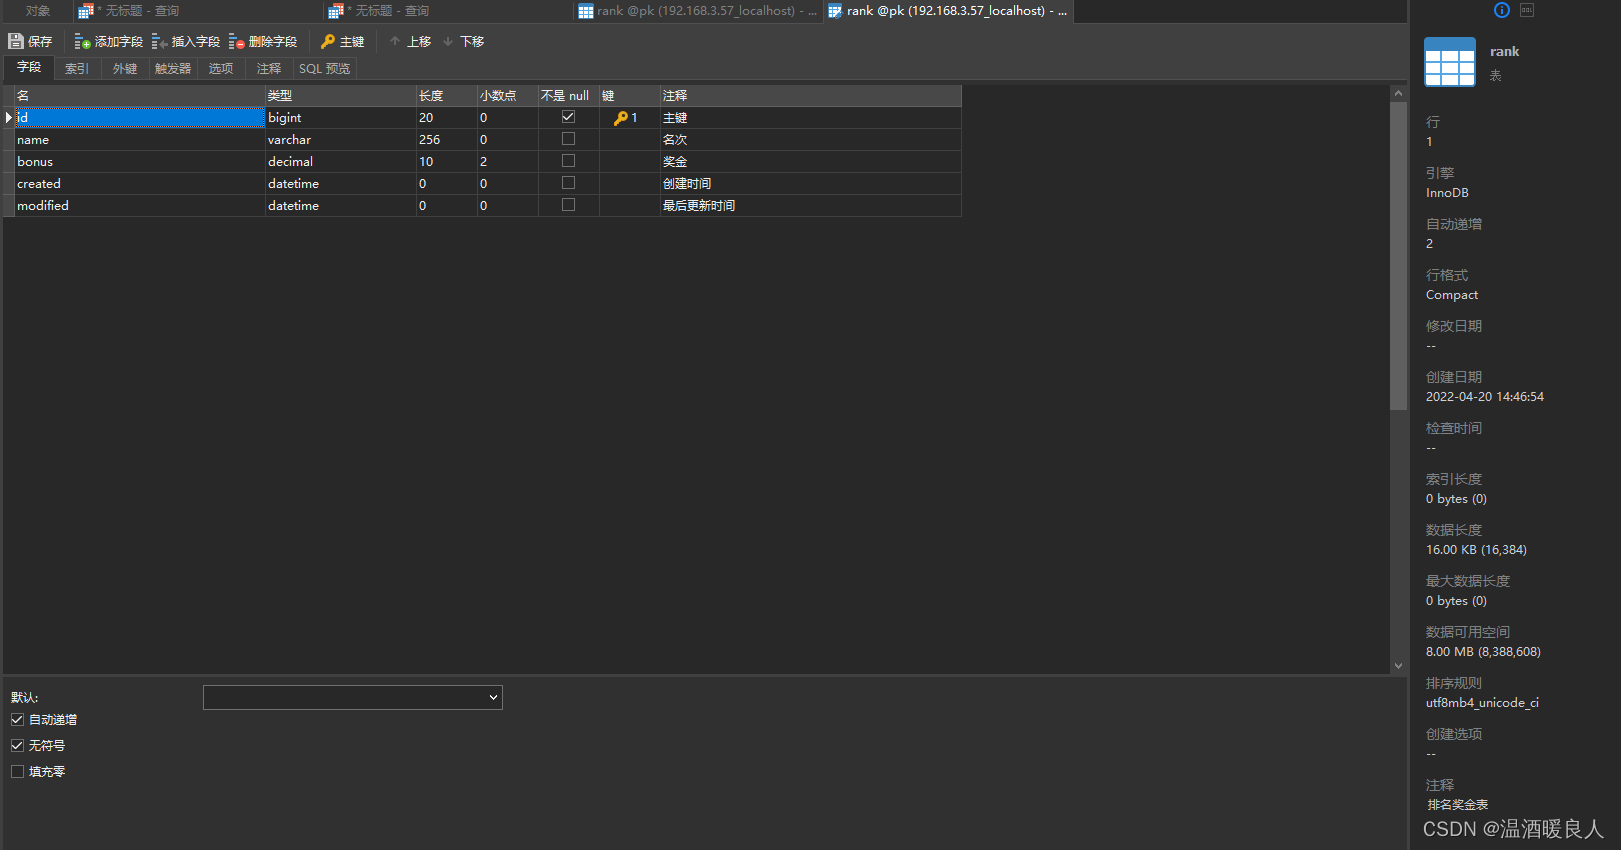Click the length cell showing 256
This screenshot has width=1621, height=850.
(447, 140)
